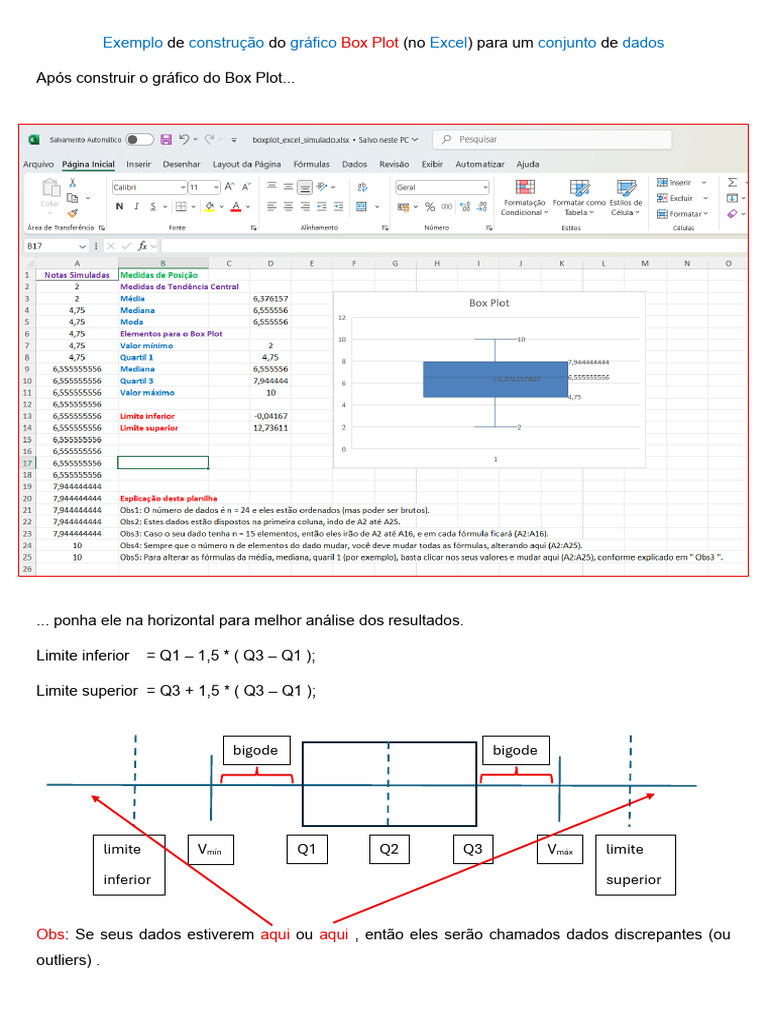Image resolution: width=768 pixels, height=1024 pixels.
Task: Align text right in the cell
Action: [305, 206]
